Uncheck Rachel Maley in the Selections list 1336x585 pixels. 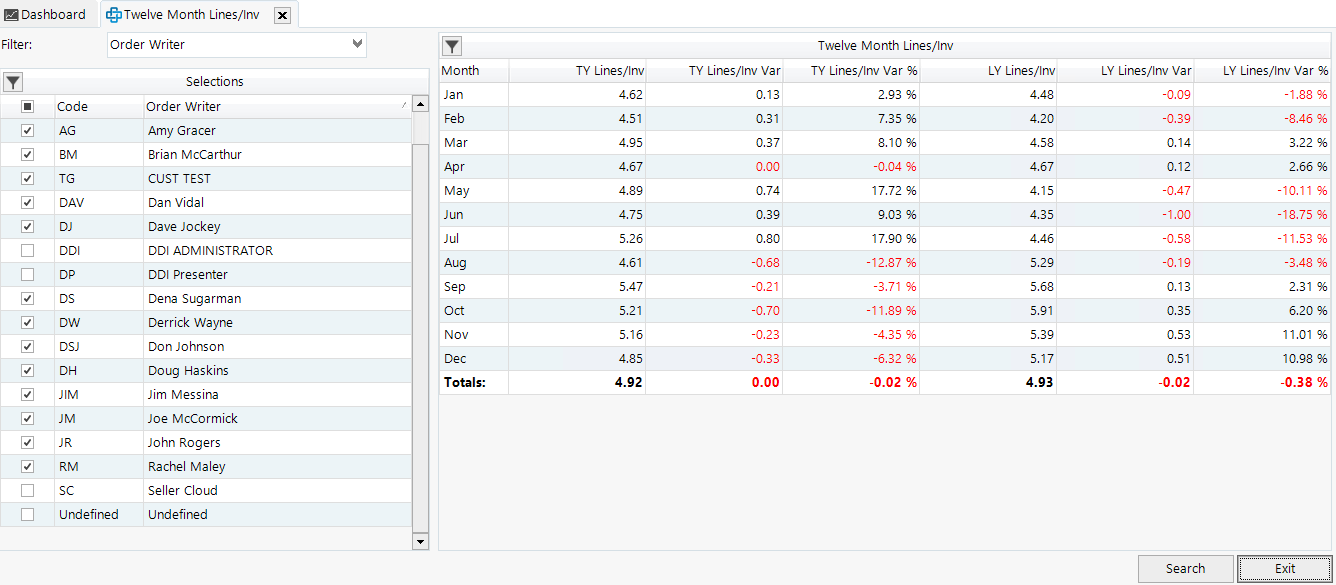point(28,466)
